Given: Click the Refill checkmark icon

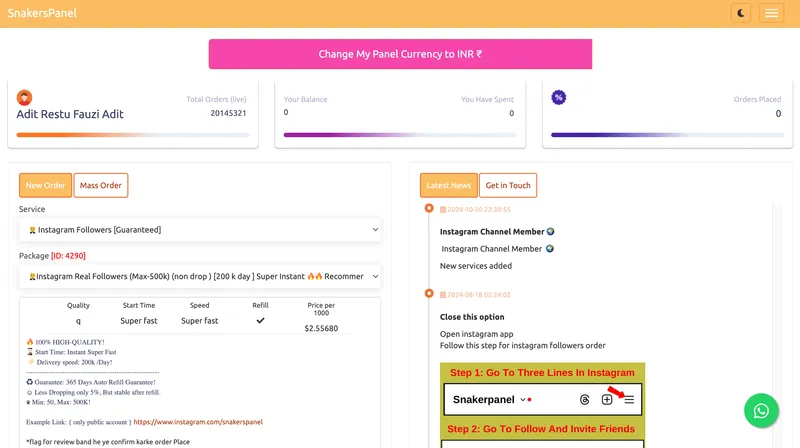Looking at the screenshot, I should coord(260,320).
